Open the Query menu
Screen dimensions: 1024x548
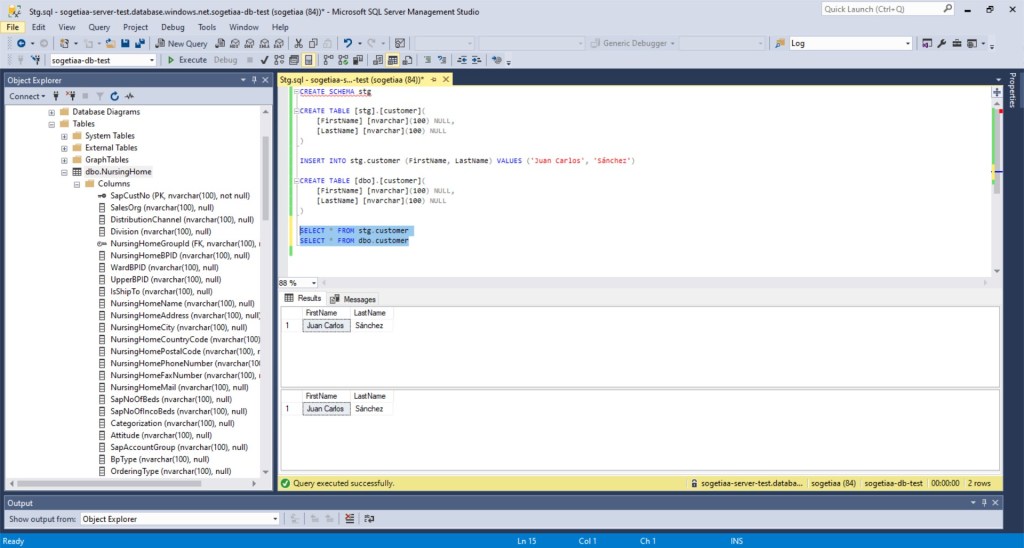[99, 27]
